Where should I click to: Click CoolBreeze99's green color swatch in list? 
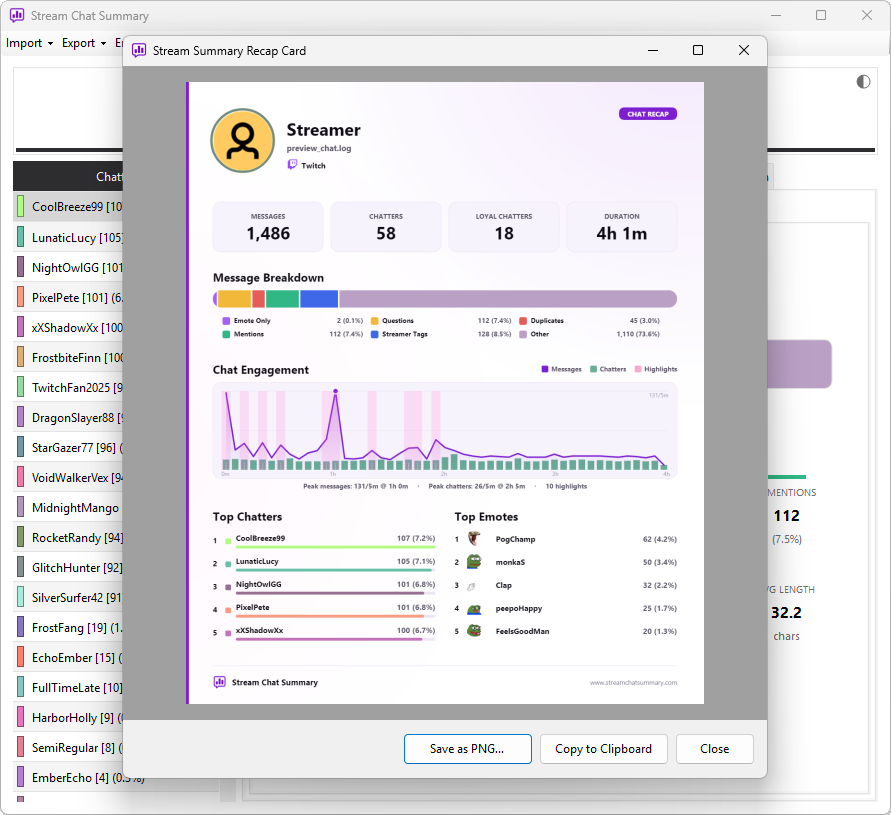(x=20, y=206)
